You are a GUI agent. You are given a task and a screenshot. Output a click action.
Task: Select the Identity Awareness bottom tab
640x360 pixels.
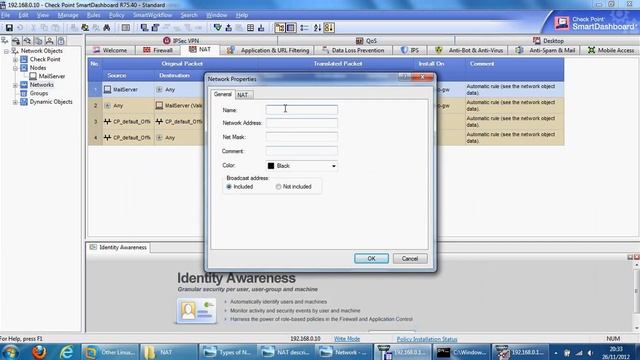[118, 247]
